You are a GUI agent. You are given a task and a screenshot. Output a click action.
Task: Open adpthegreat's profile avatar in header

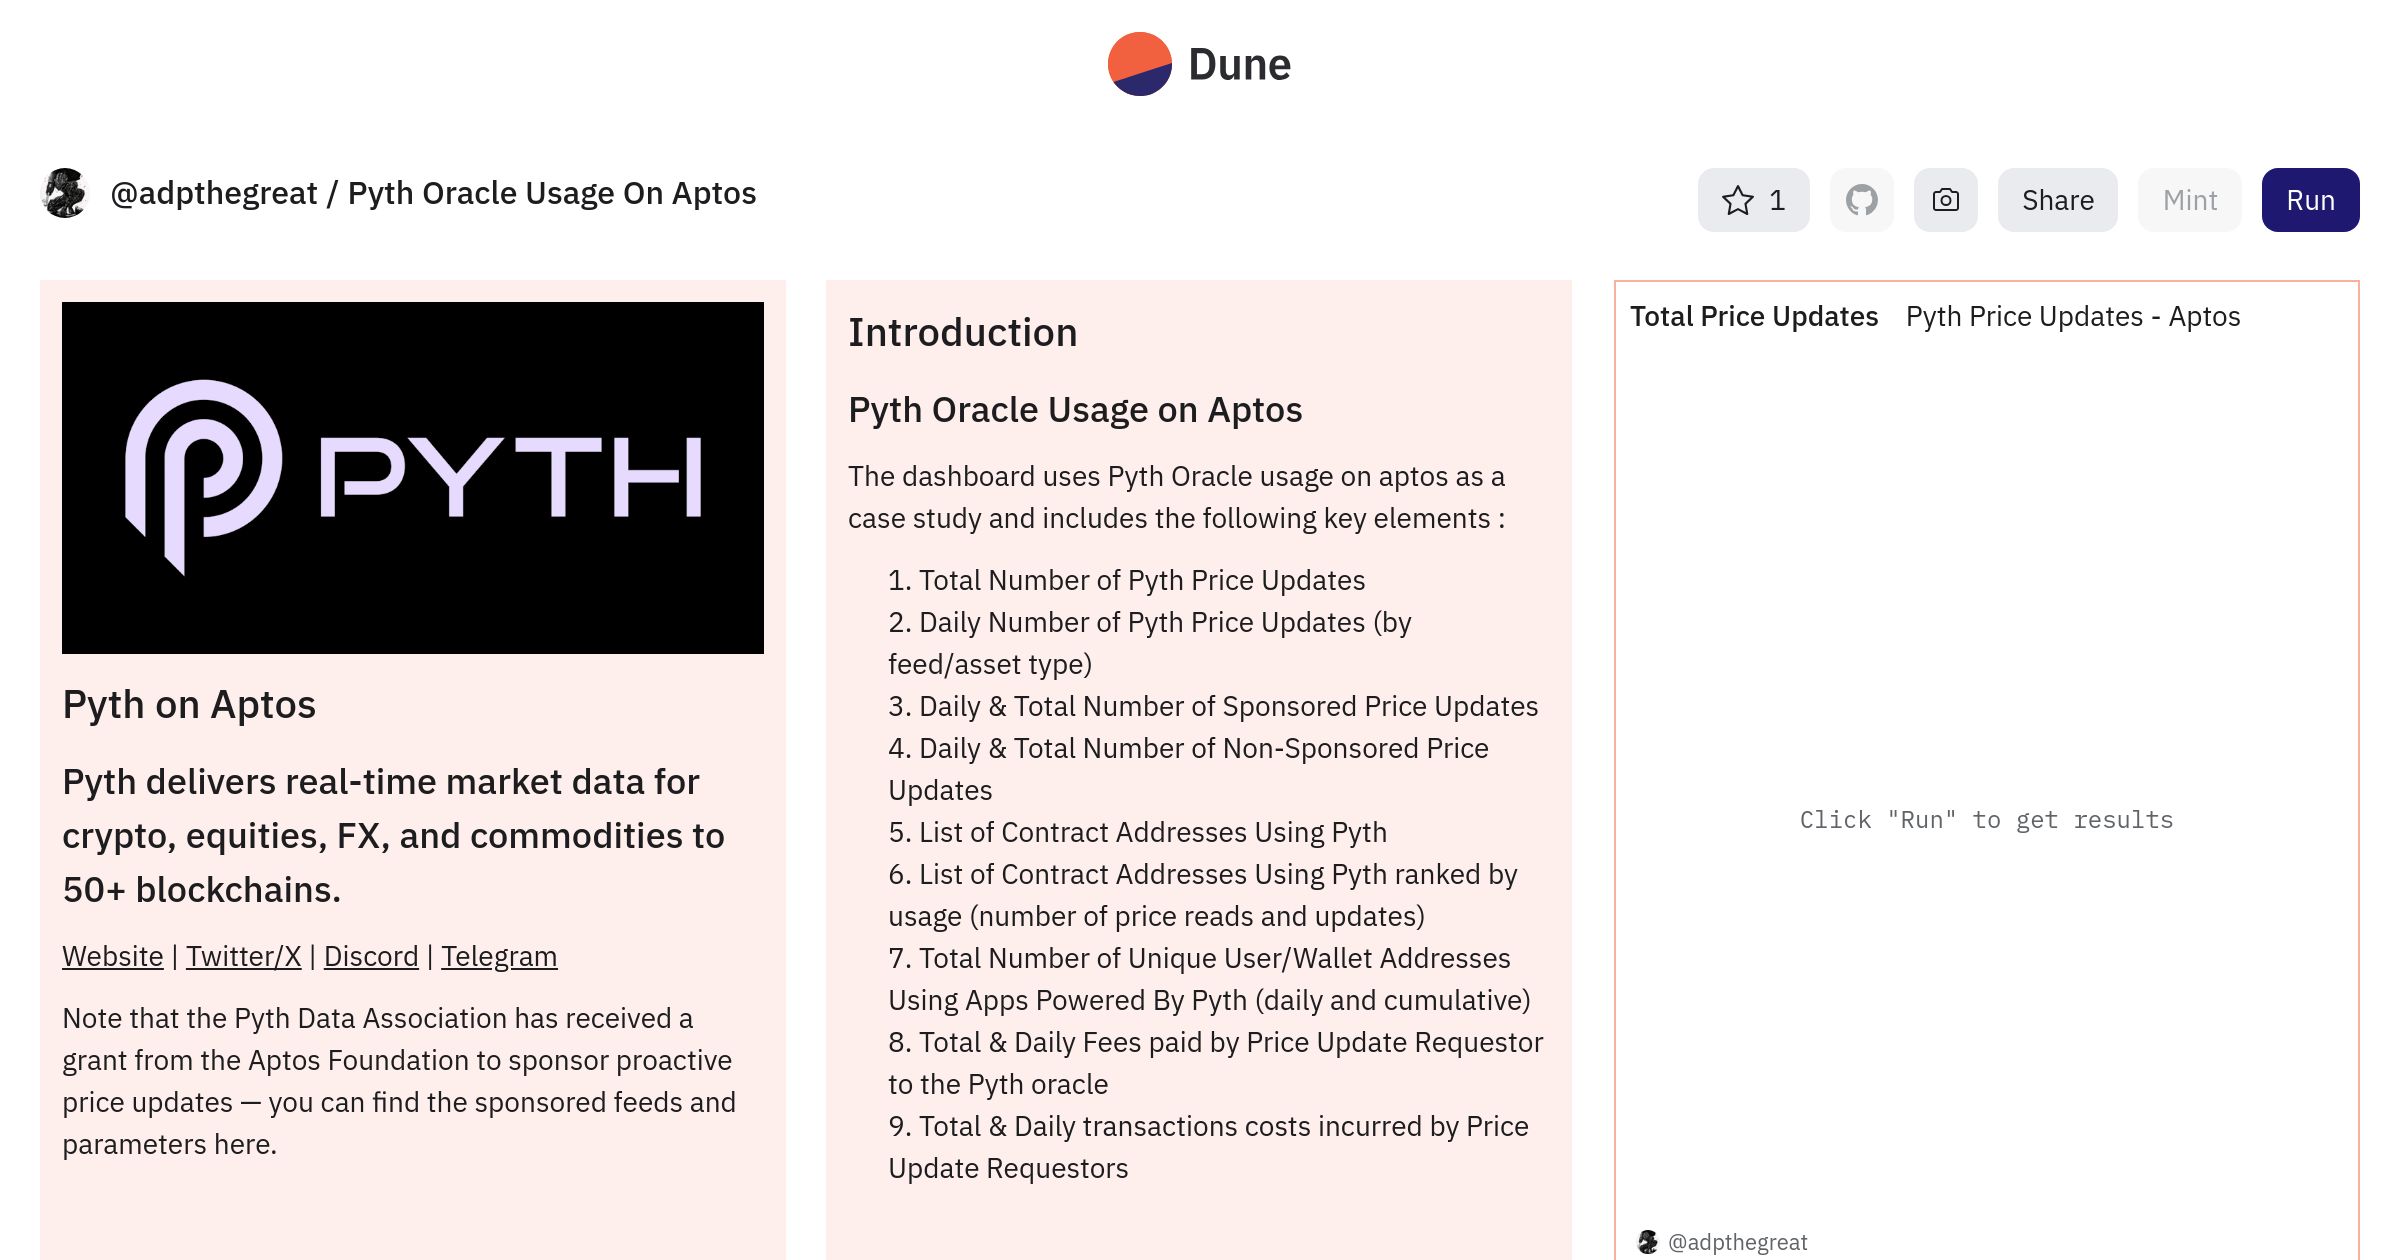pyautogui.click(x=66, y=193)
